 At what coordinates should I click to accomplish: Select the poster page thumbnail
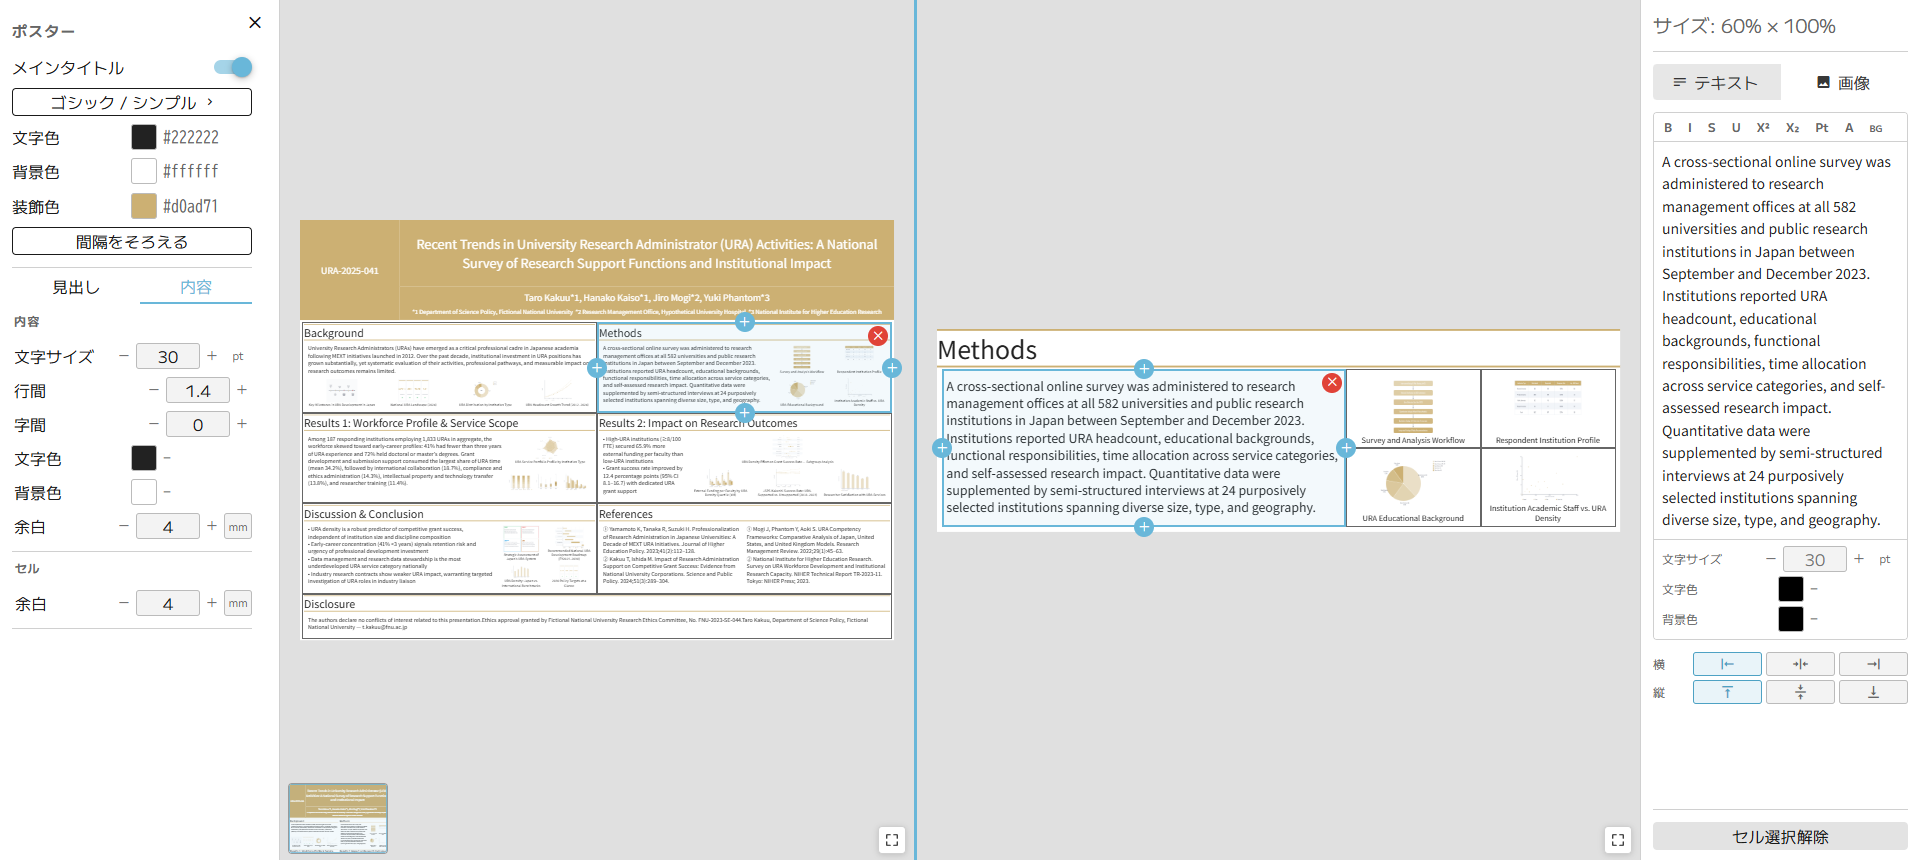338,819
